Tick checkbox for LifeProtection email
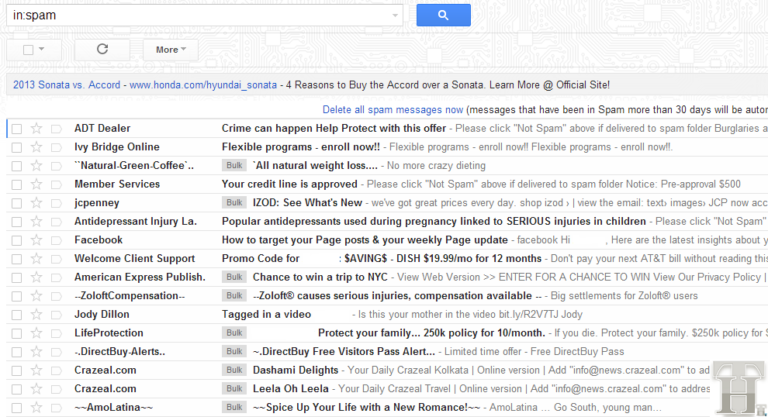768x417 pixels. tap(17, 334)
